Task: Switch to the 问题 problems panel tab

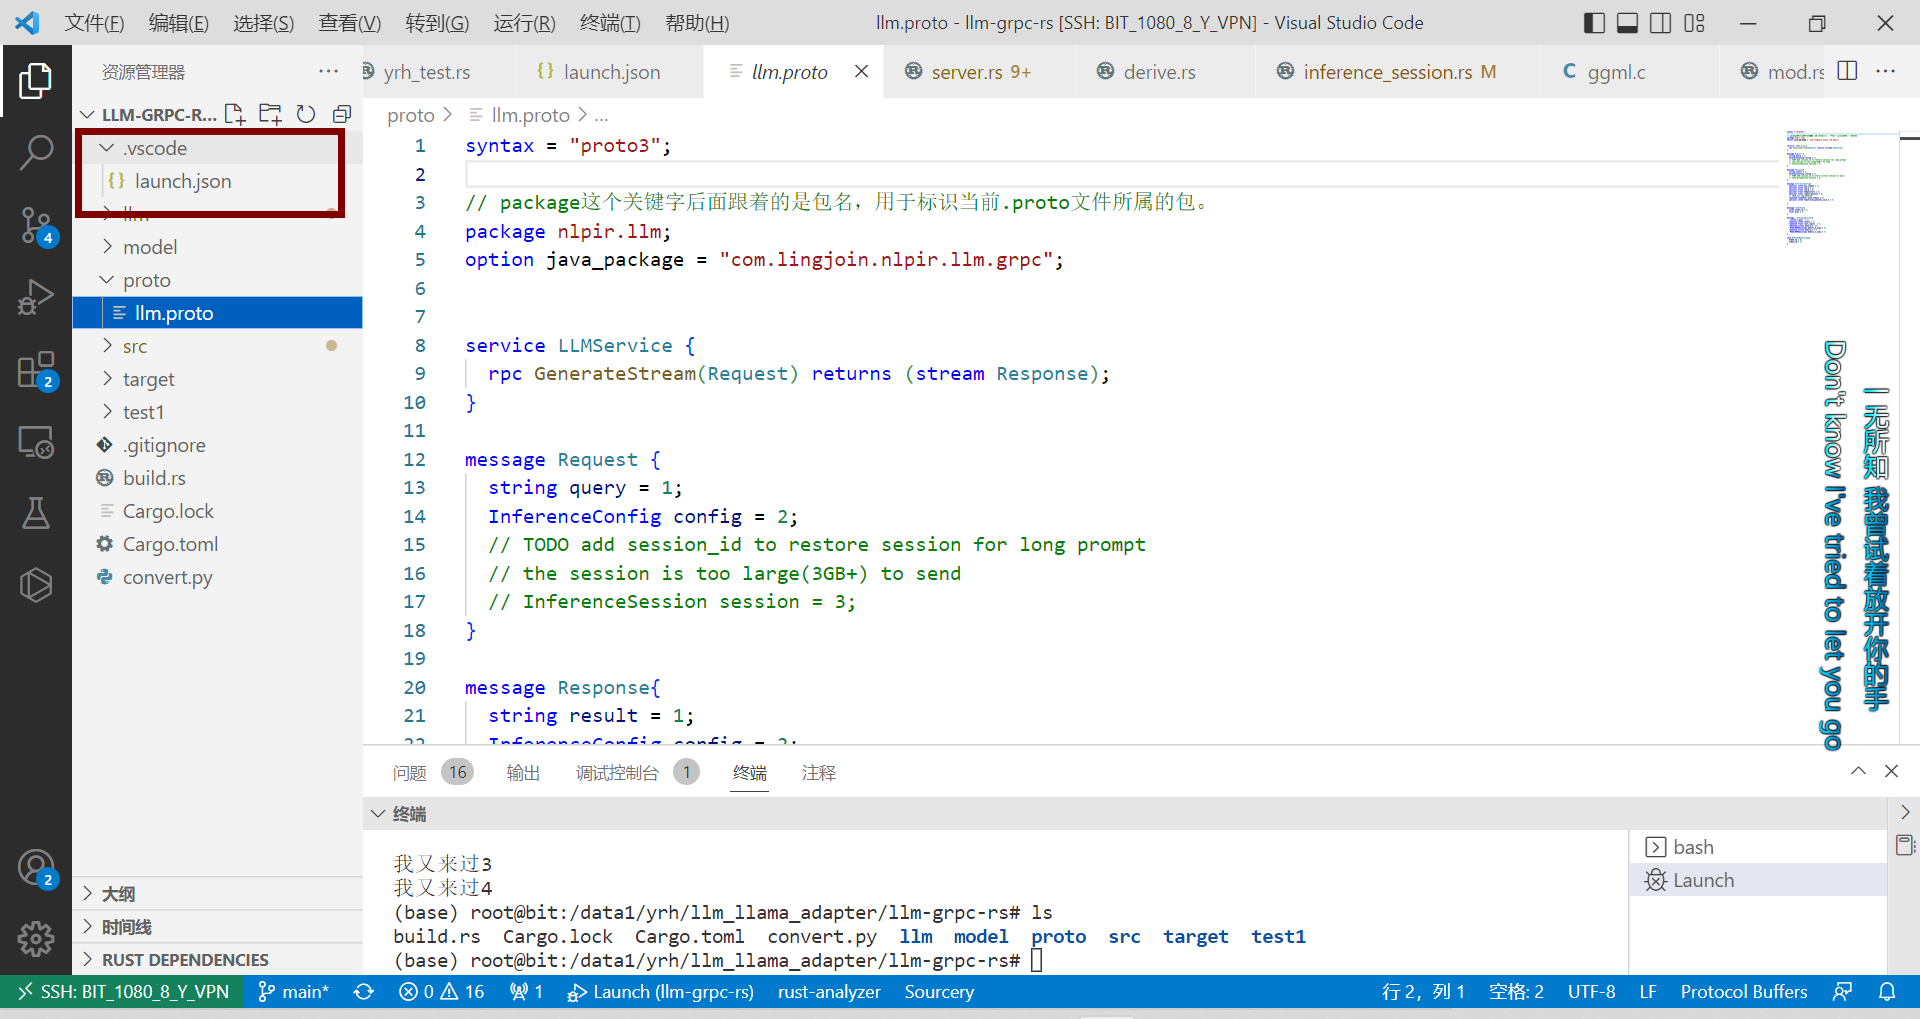Action: point(432,772)
